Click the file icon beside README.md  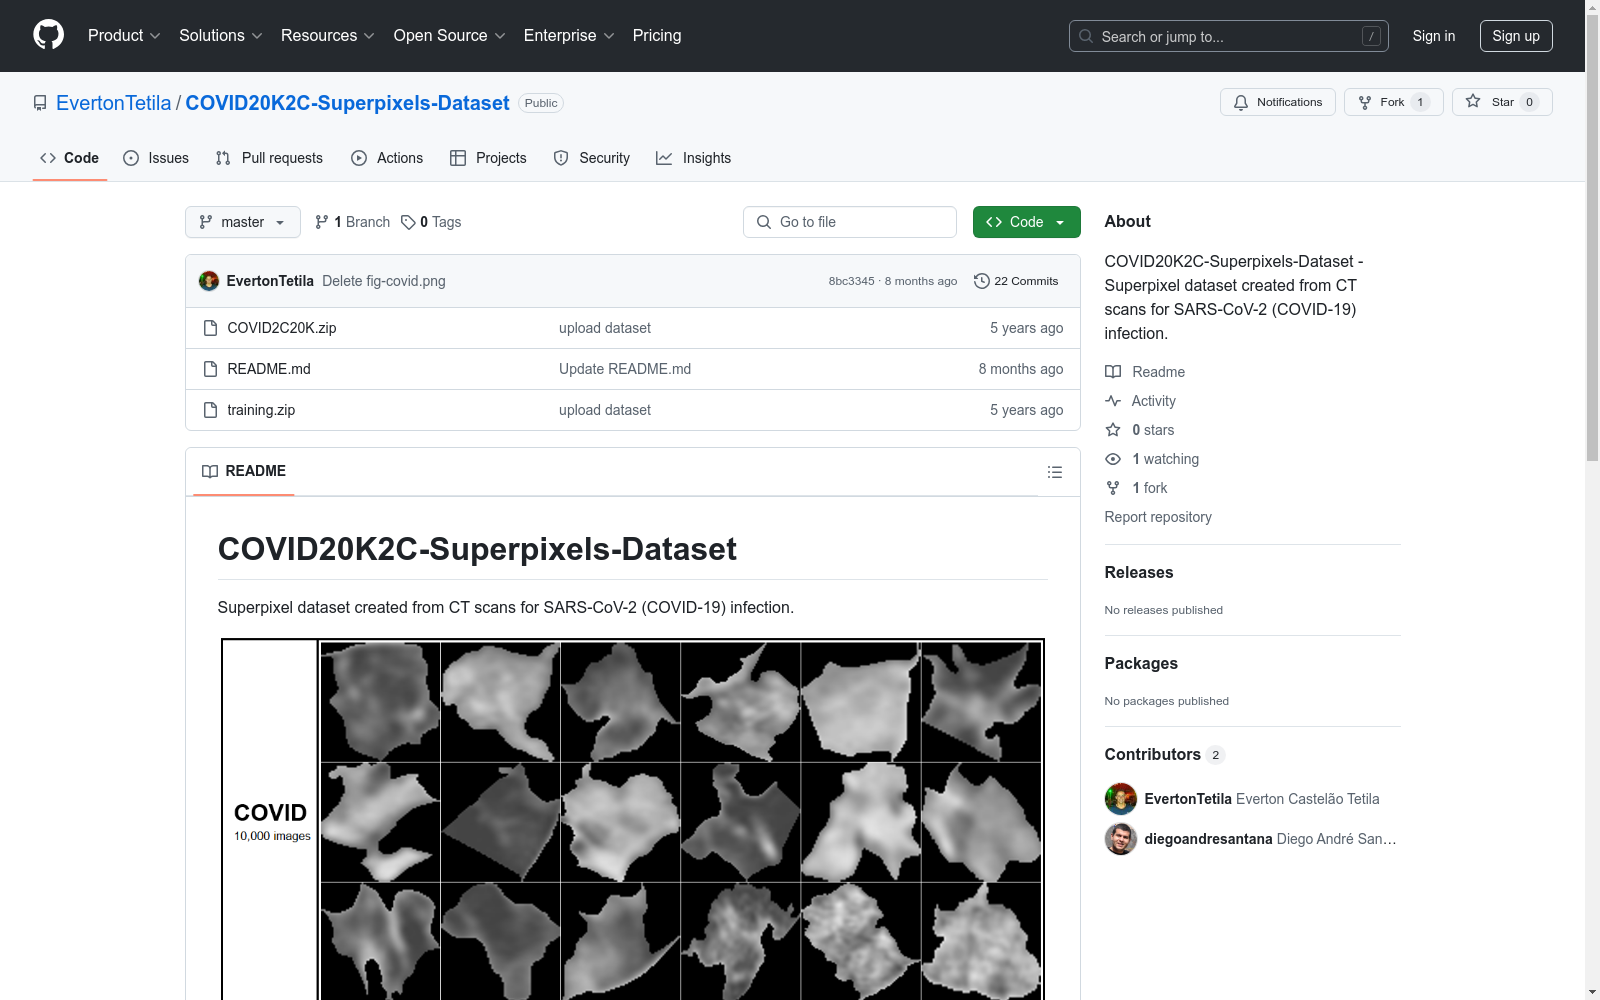(210, 369)
